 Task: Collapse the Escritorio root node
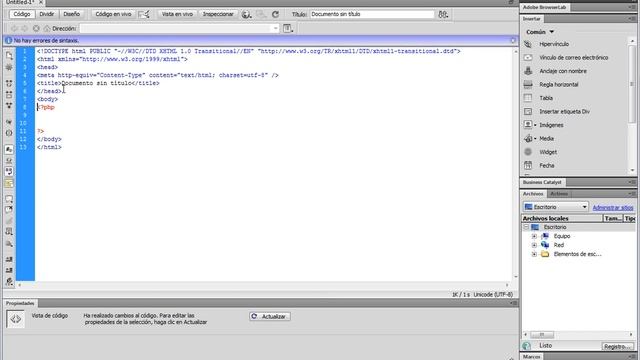(526, 227)
